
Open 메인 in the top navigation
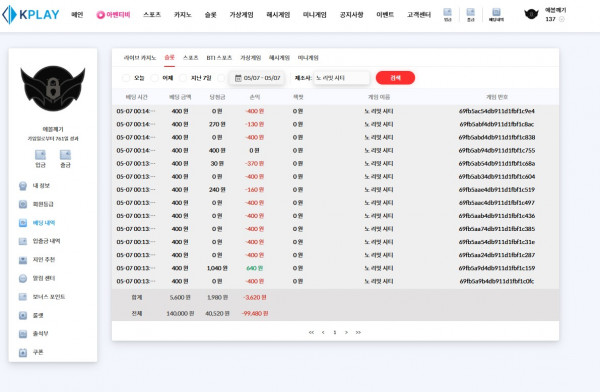[x=77, y=15]
